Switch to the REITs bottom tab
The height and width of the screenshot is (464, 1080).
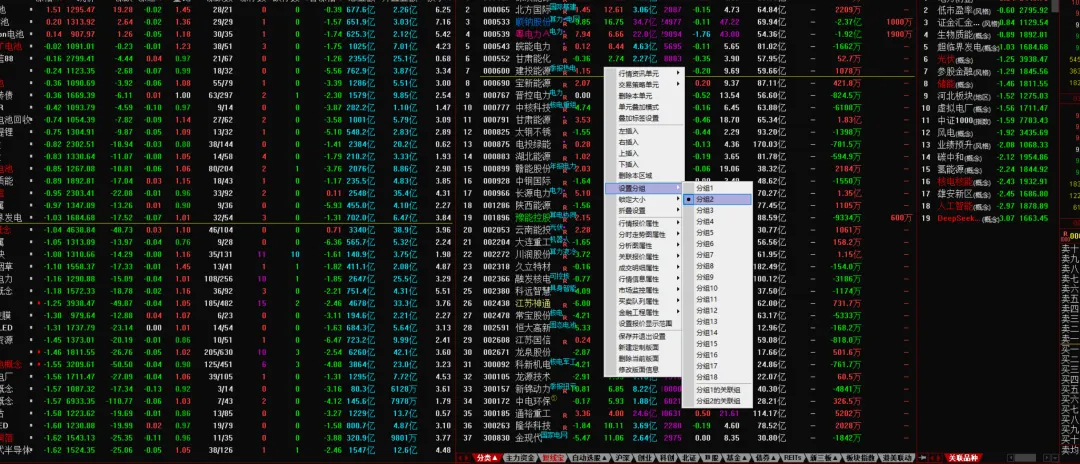(795, 458)
